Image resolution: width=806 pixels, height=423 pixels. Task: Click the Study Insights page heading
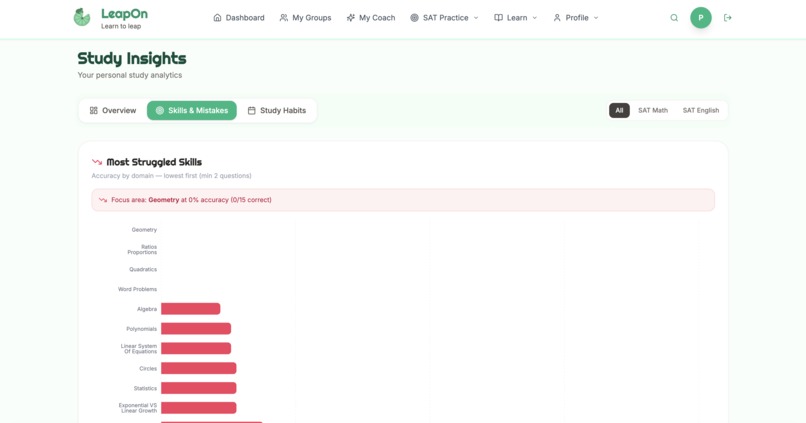point(132,59)
